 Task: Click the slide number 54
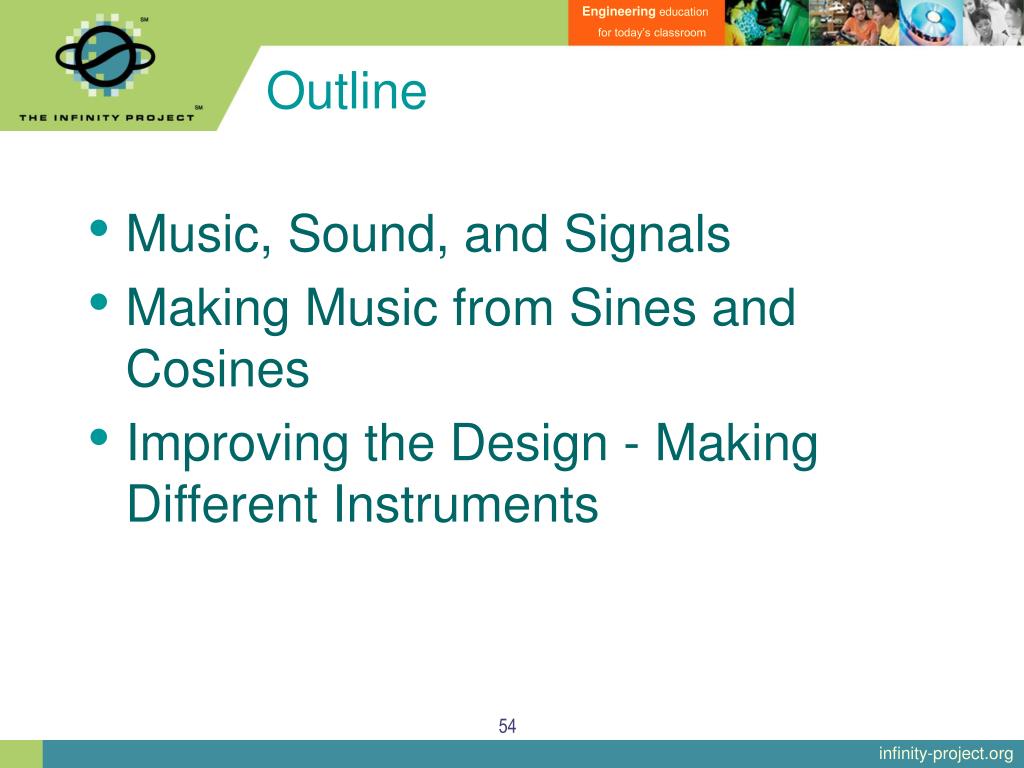coord(507,726)
